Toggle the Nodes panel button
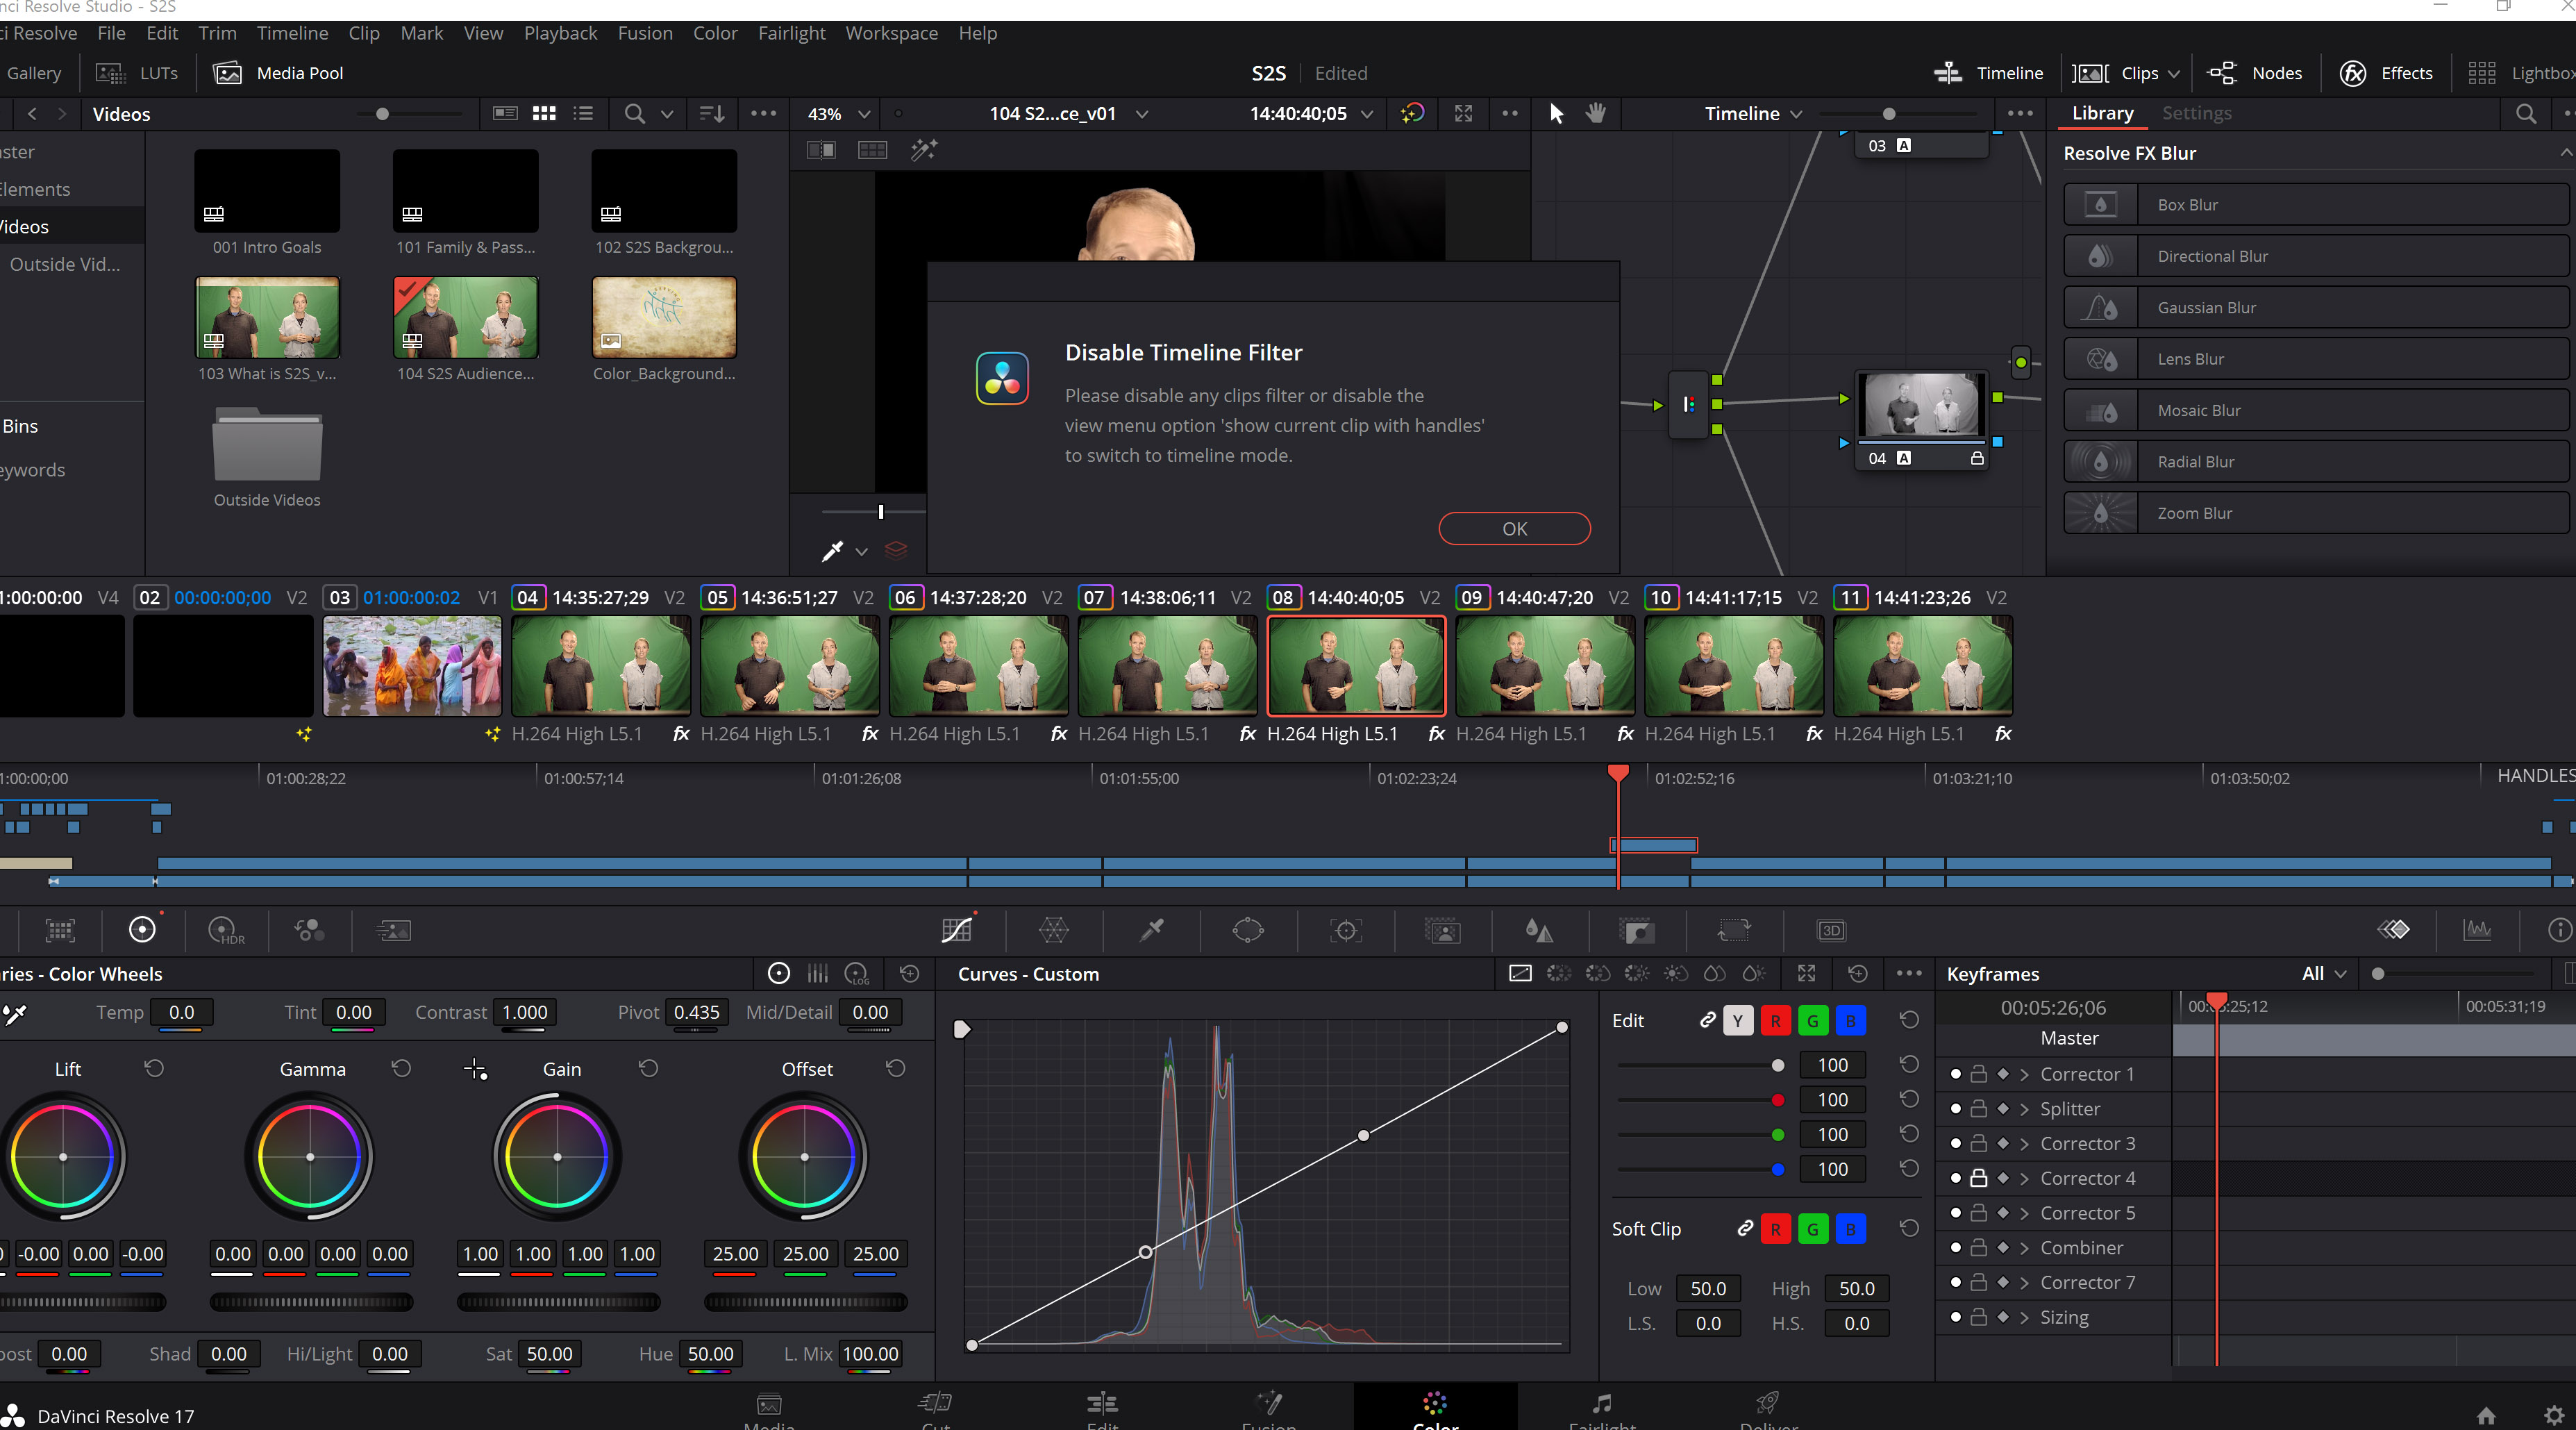This screenshot has width=2576, height=1430. [x=2254, y=73]
